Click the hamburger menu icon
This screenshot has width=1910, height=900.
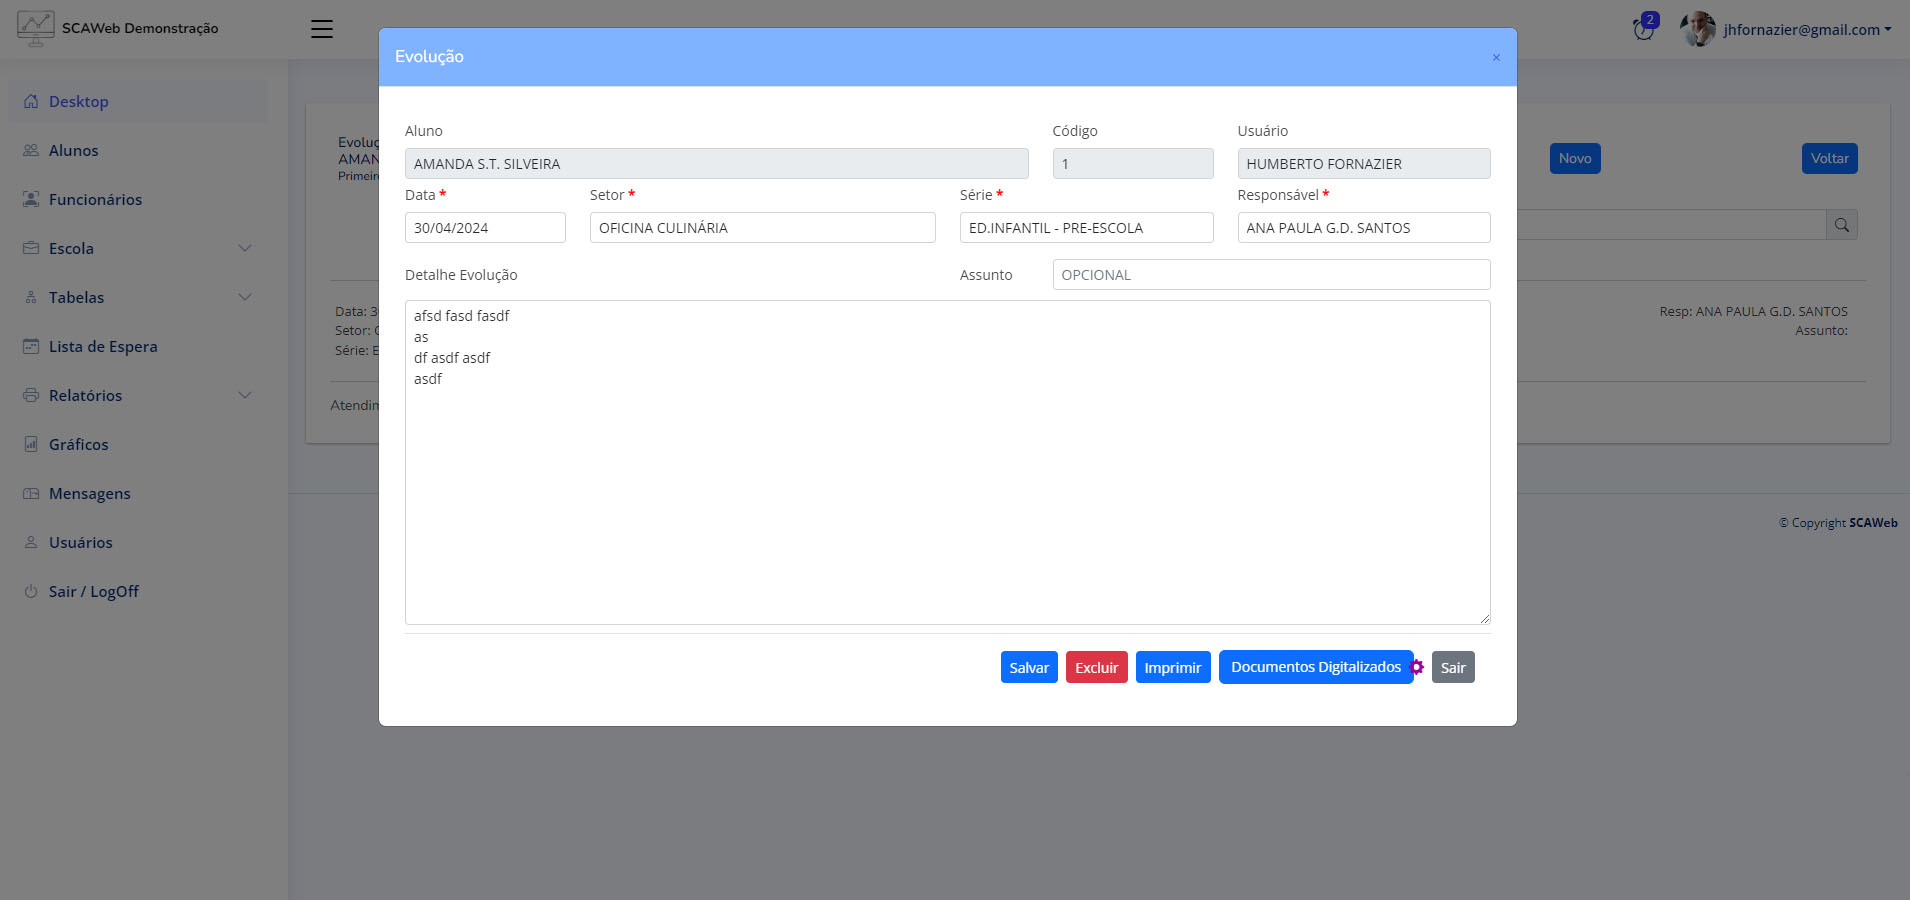pos(322,29)
